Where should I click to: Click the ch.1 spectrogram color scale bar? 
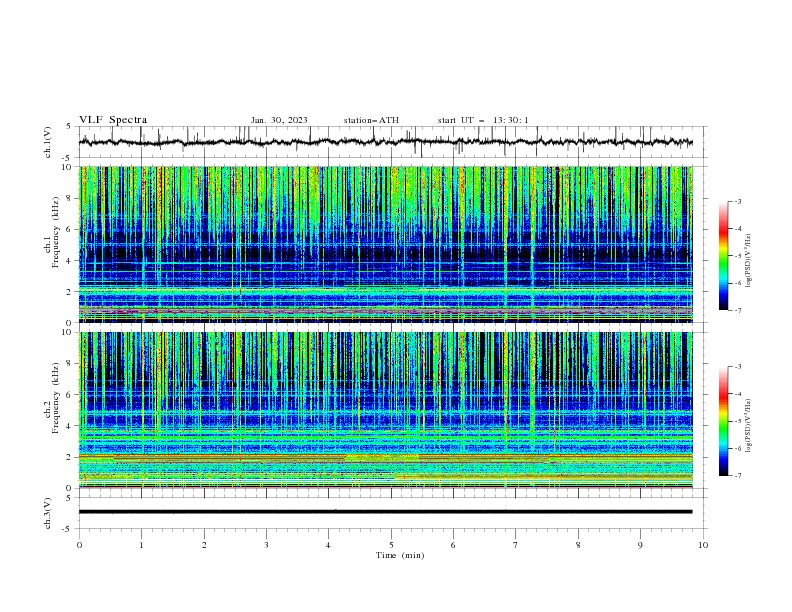[724, 256]
